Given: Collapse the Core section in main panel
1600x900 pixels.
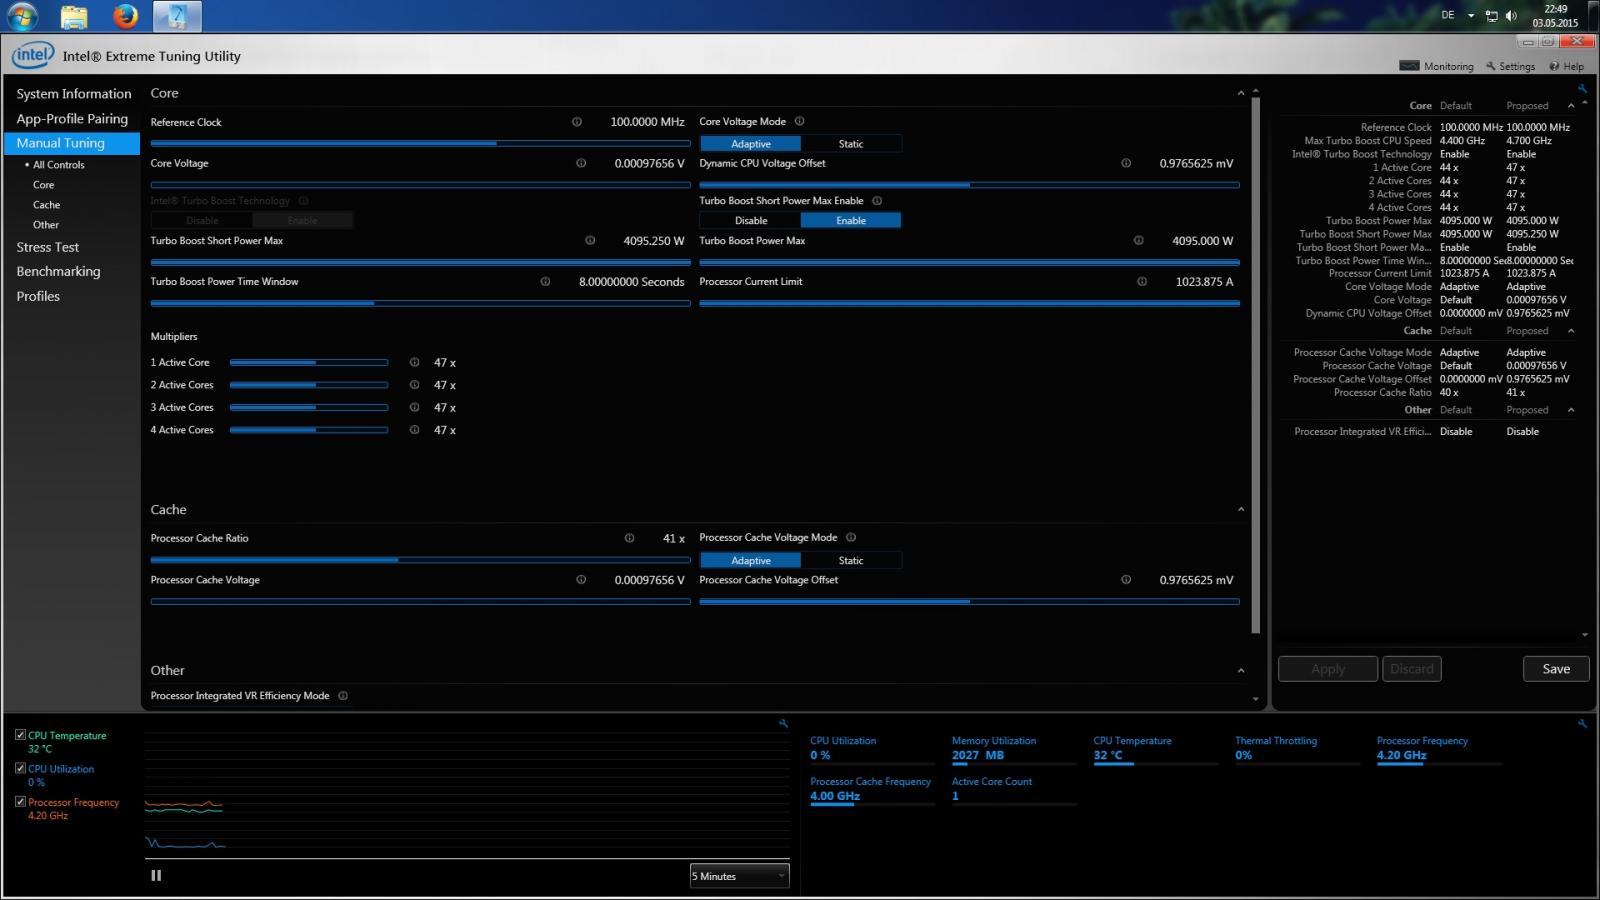Looking at the screenshot, I should (x=1241, y=93).
